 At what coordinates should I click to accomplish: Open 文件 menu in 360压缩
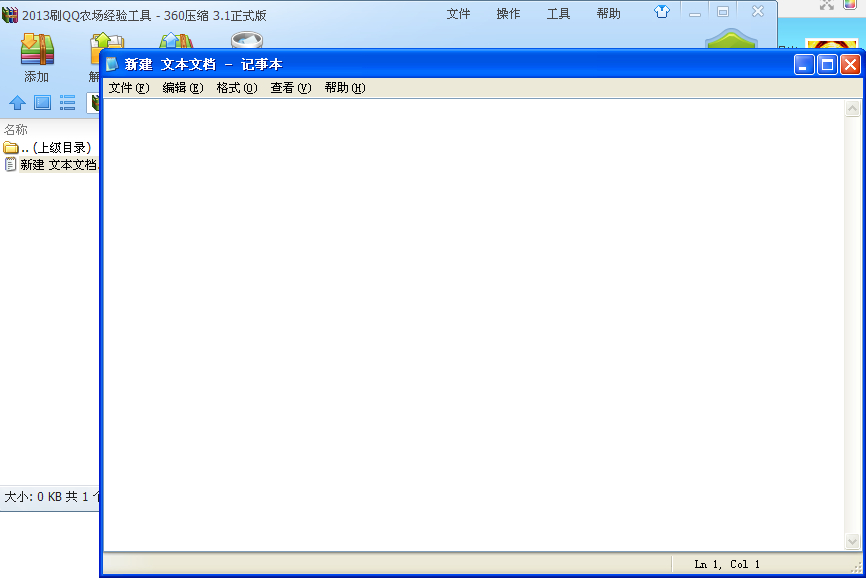pyautogui.click(x=458, y=14)
